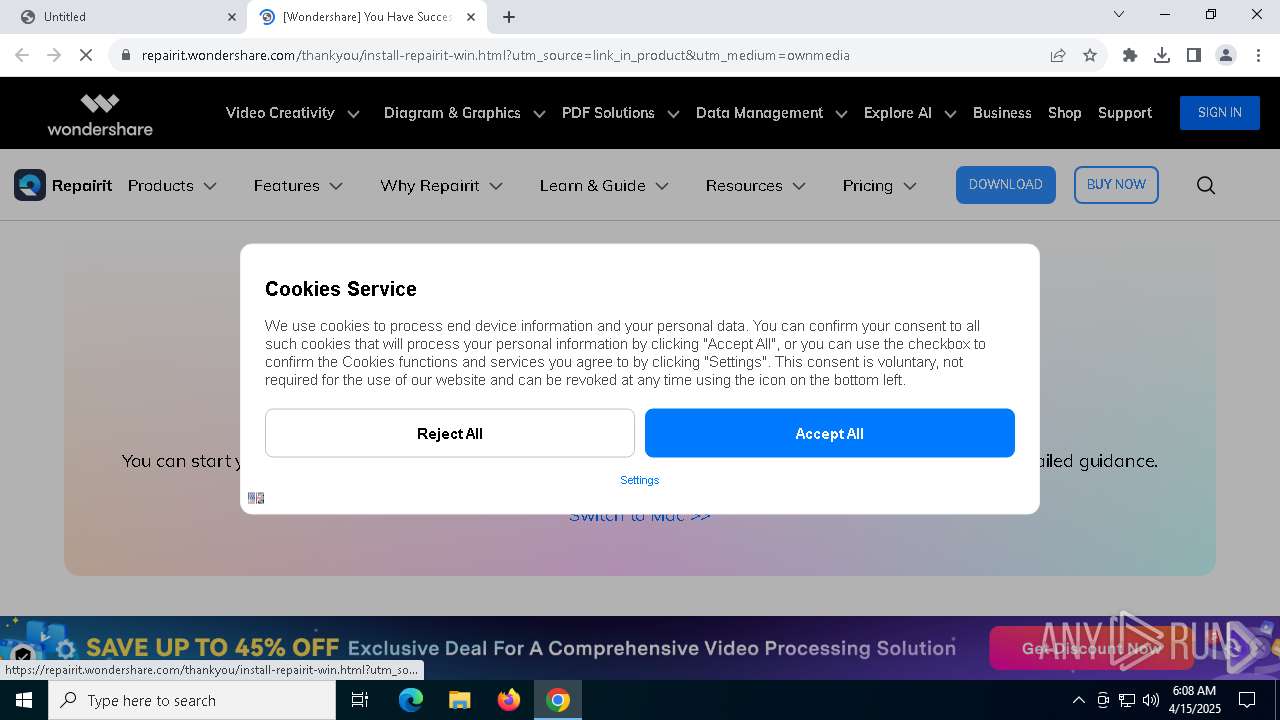Image resolution: width=1280 pixels, height=720 pixels.
Task: Open taskbar clock and date
Action: pyautogui.click(x=1194, y=700)
